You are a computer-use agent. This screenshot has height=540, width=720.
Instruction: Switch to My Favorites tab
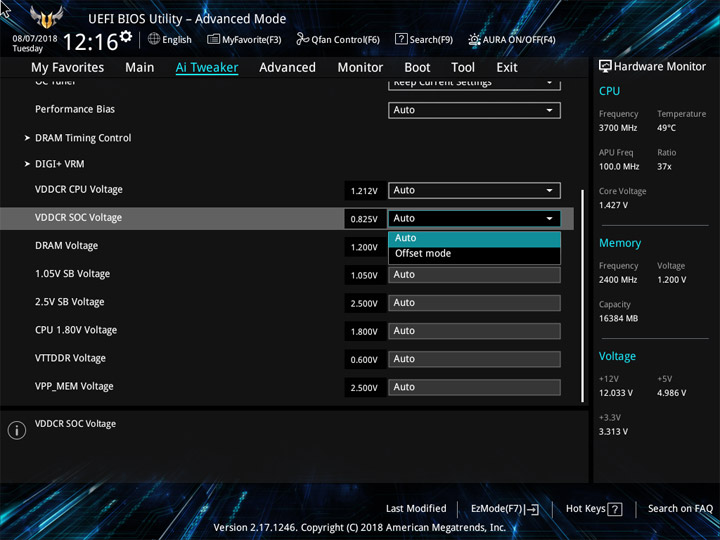pos(68,68)
